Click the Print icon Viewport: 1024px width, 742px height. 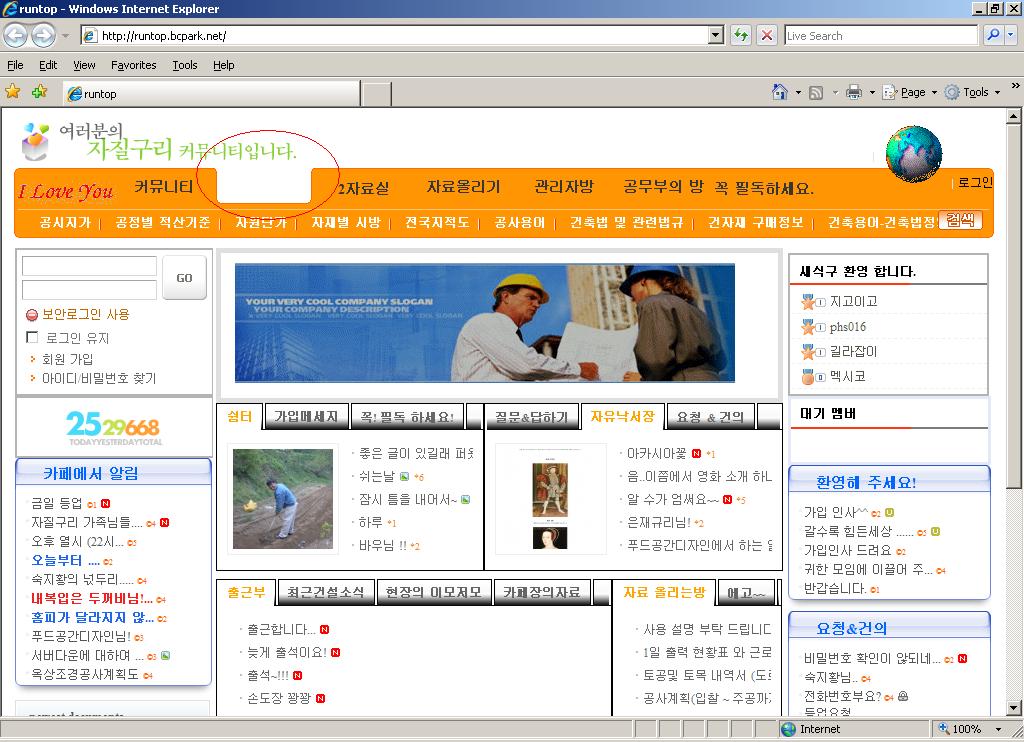point(854,92)
